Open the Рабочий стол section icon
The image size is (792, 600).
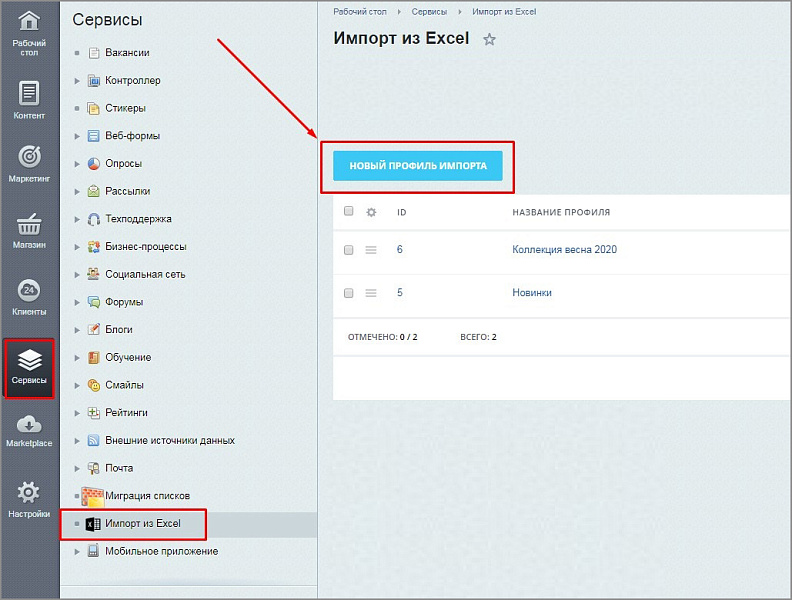click(29, 24)
